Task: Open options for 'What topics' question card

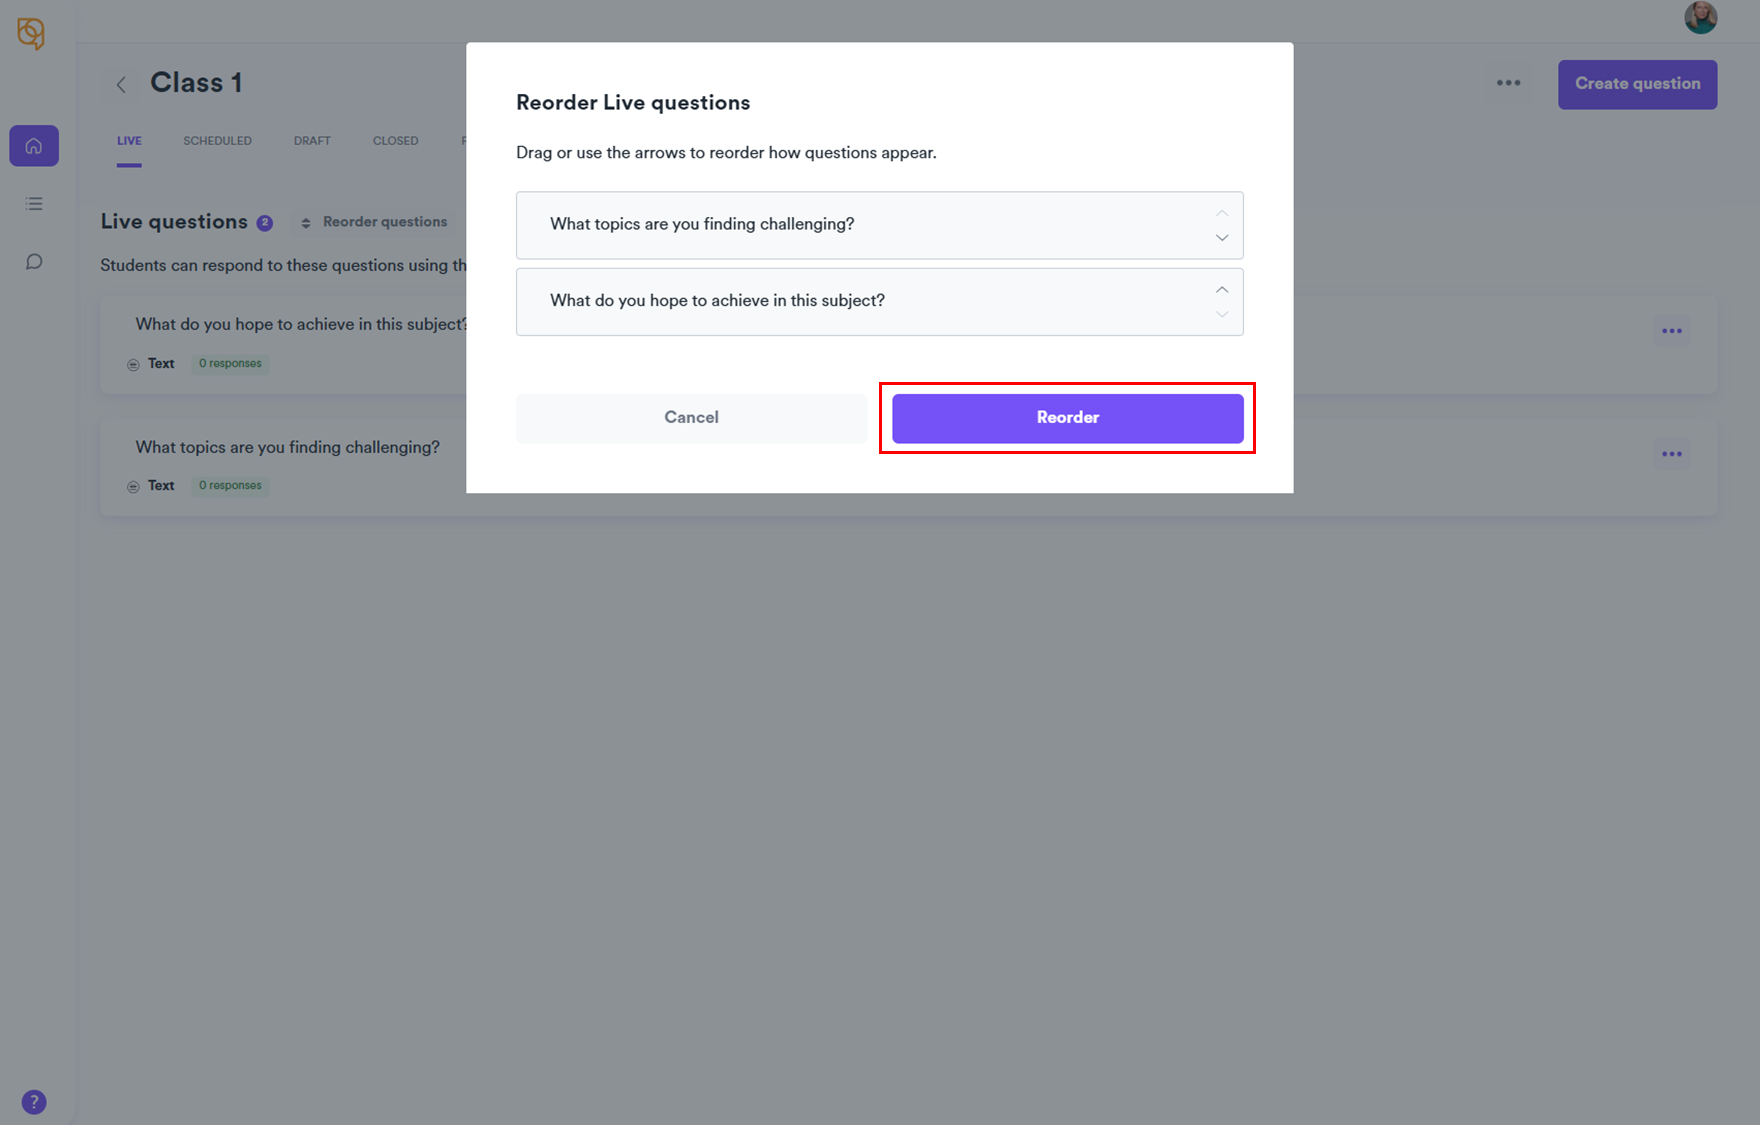Action: [1671, 454]
